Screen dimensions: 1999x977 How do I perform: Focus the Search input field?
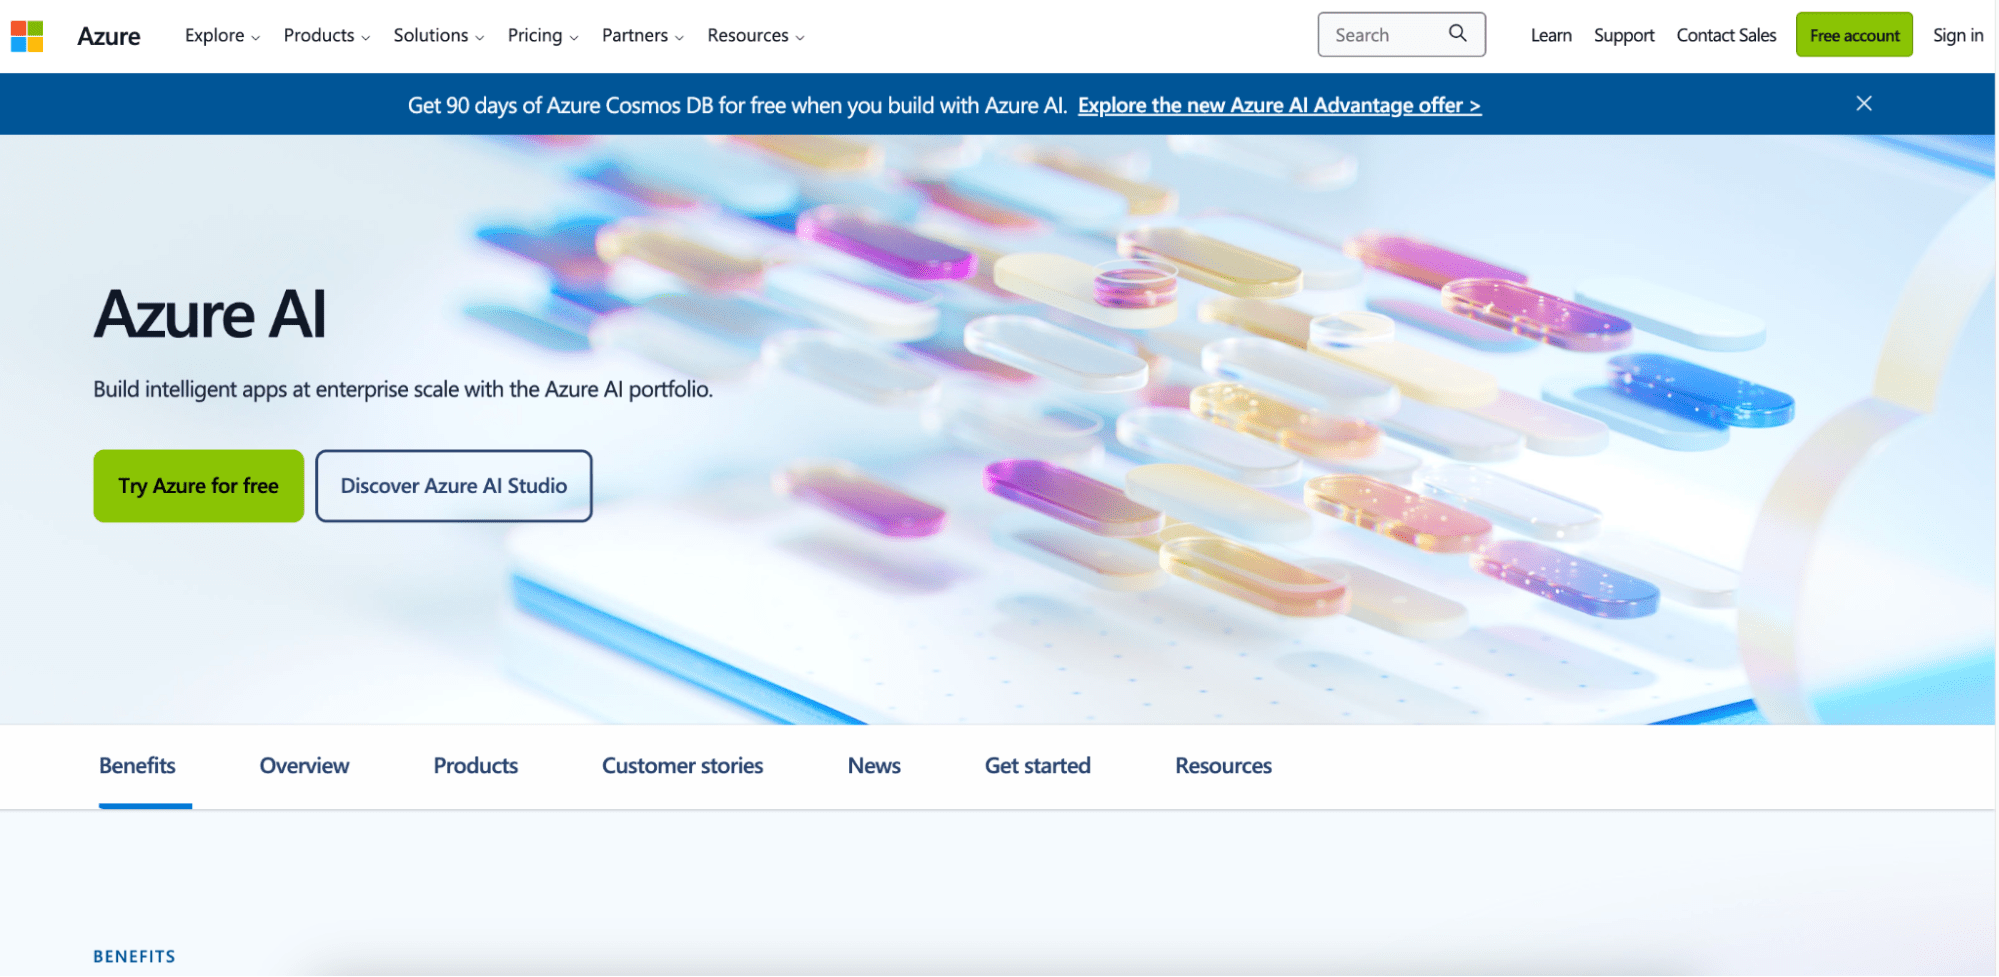click(1400, 35)
